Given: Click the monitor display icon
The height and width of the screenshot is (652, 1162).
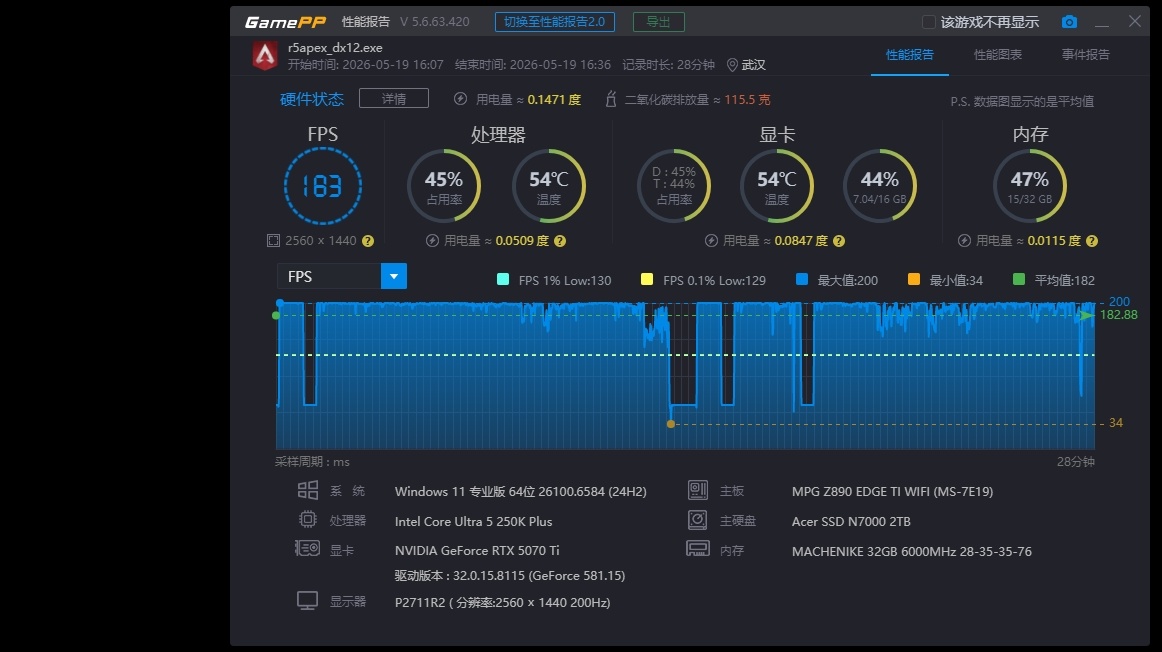Looking at the screenshot, I should tap(308, 600).
